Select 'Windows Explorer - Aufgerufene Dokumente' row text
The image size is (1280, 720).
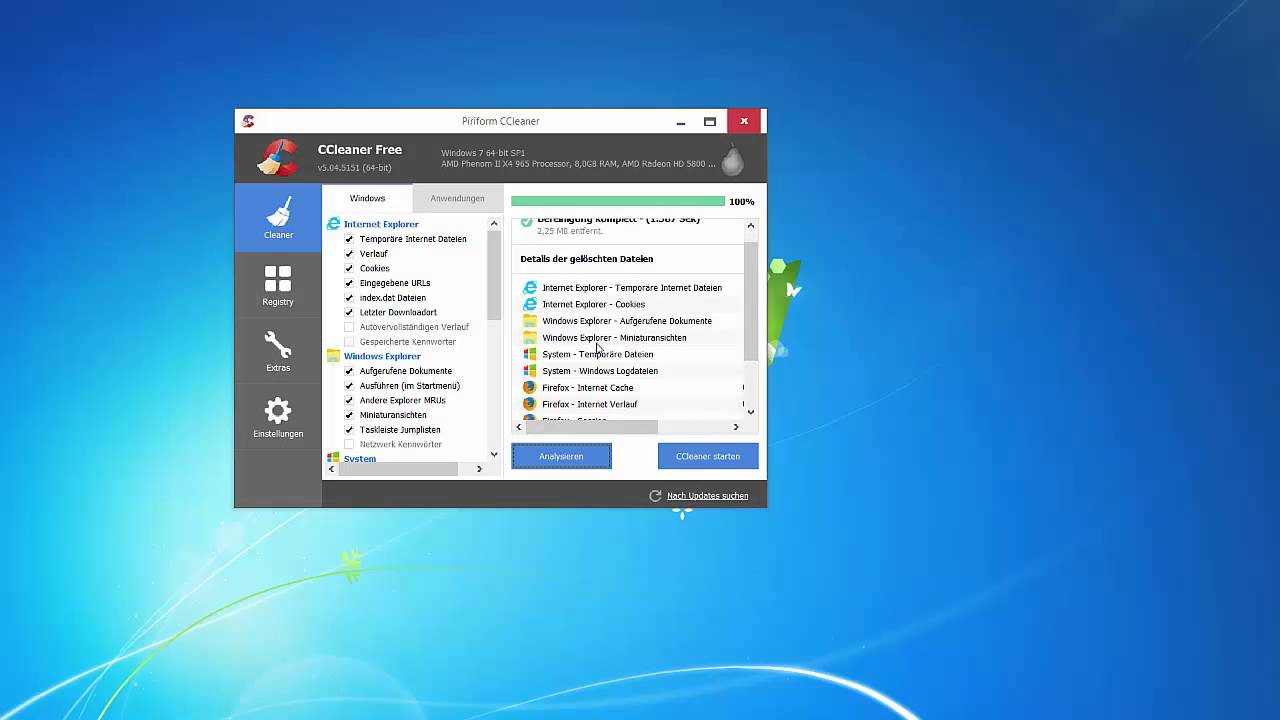[x=627, y=321]
